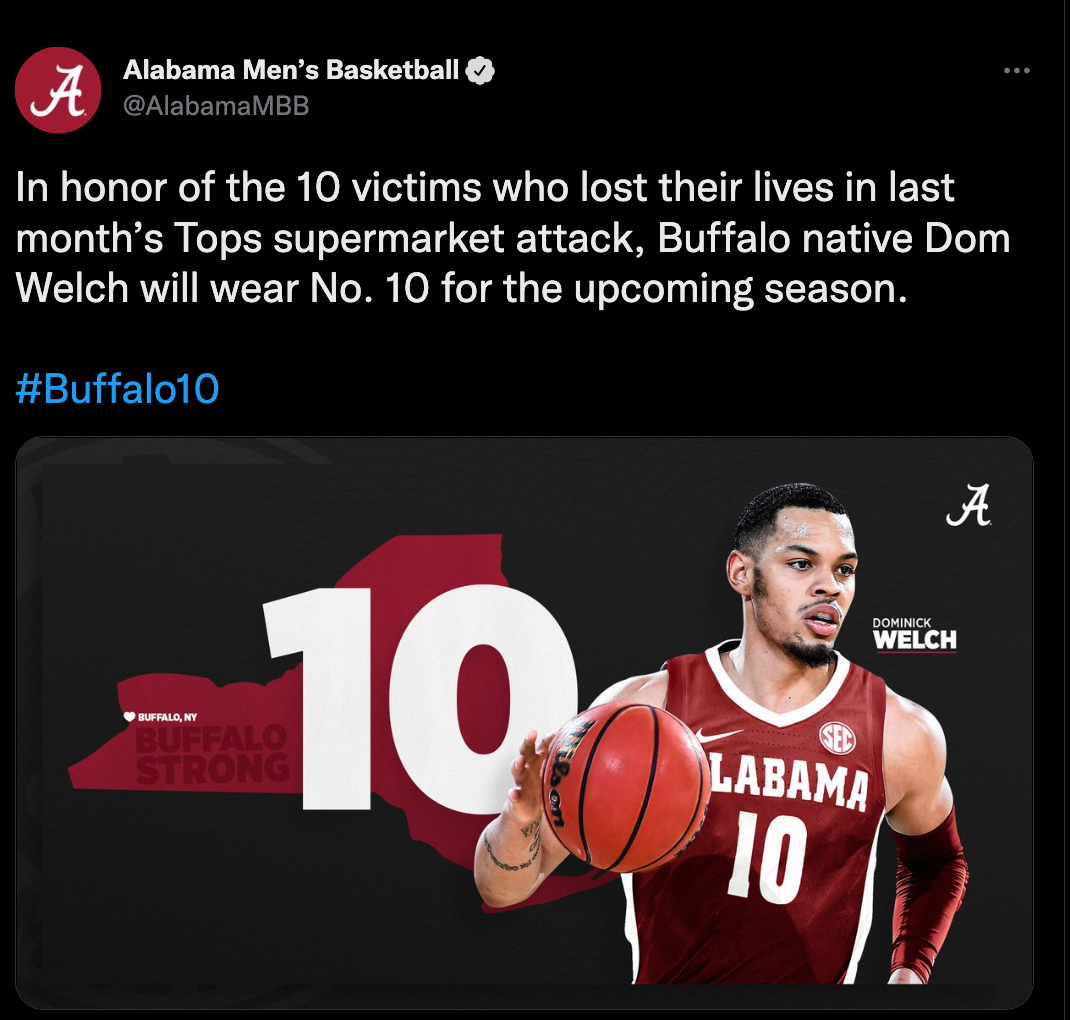Click the SEC logo on the jersey
Viewport: 1070px width, 1020px height.
837,738
